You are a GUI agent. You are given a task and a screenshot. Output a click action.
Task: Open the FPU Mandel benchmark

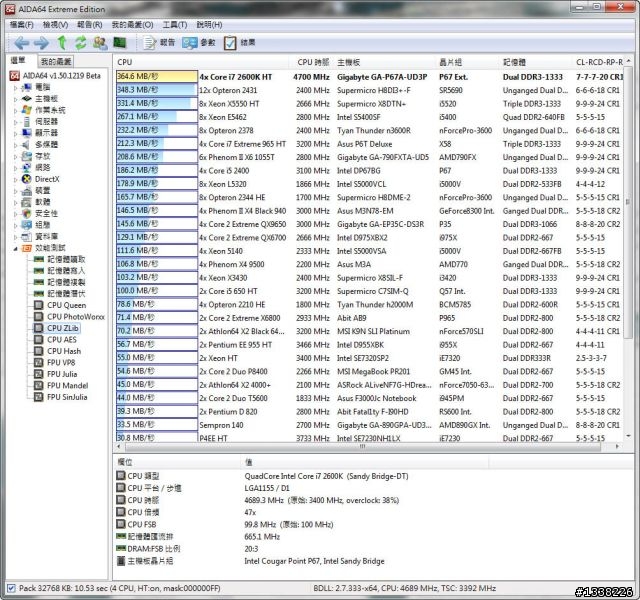[61, 385]
